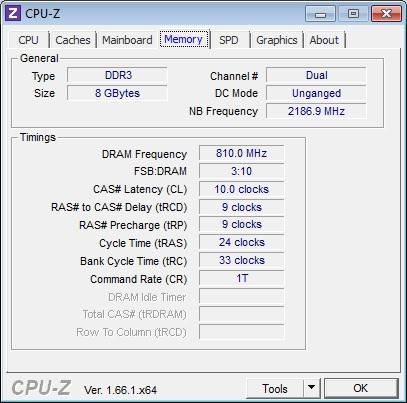Click the 1T Command Rate value
407x403 pixels.
(241, 279)
